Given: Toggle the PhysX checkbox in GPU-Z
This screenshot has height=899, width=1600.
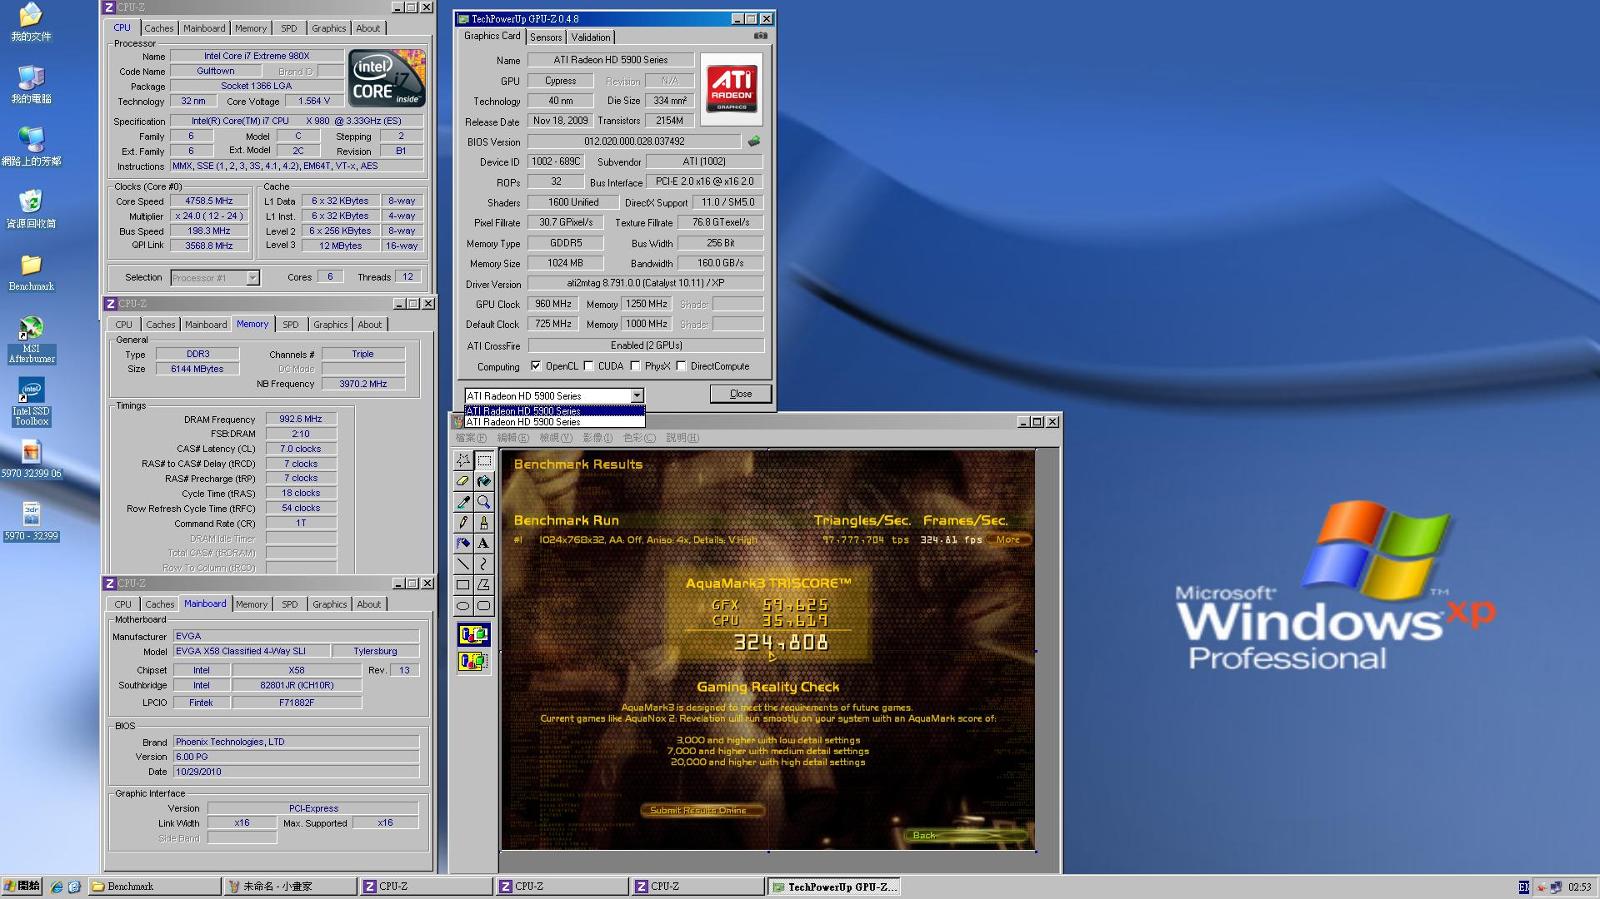Looking at the screenshot, I should click(635, 366).
